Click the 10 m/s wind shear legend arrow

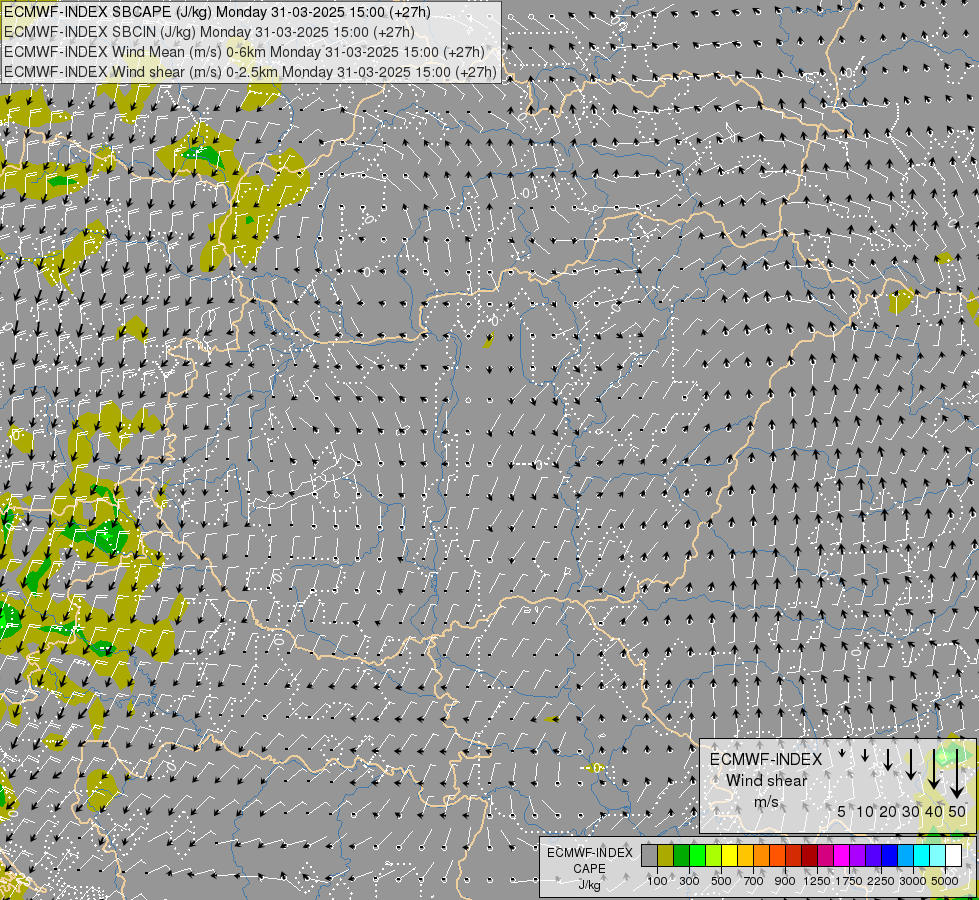click(865, 756)
